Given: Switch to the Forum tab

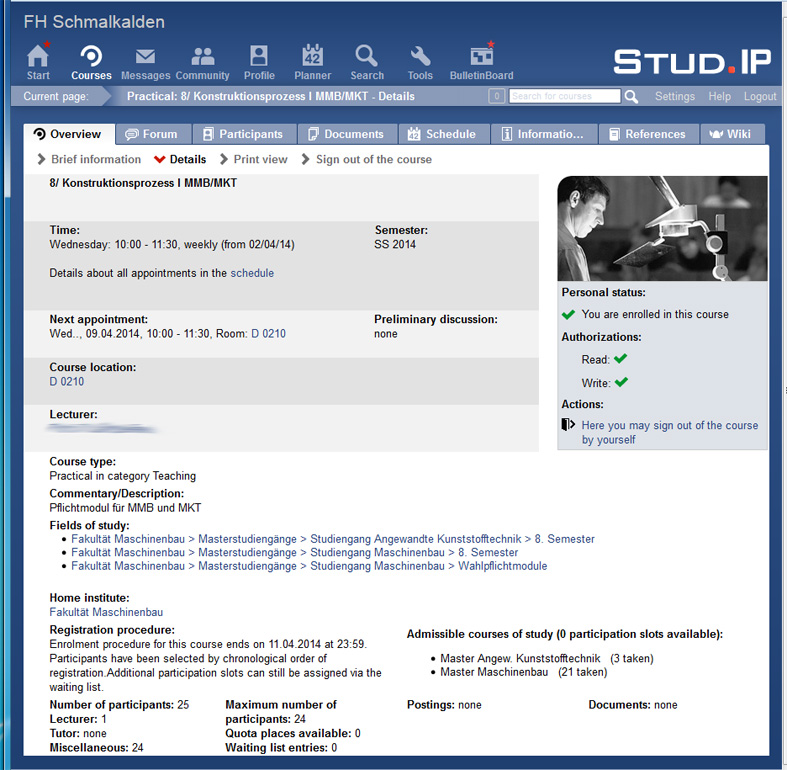Looking at the screenshot, I should (x=154, y=134).
